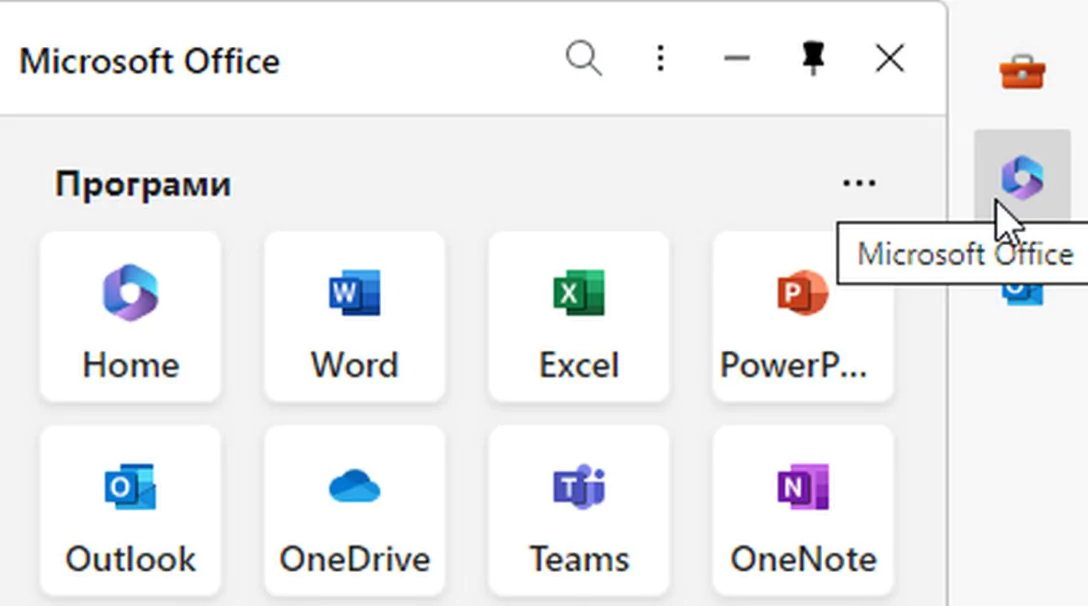The image size is (1088, 606).
Task: Open the PowerPoint app tile
Action: (x=802, y=317)
